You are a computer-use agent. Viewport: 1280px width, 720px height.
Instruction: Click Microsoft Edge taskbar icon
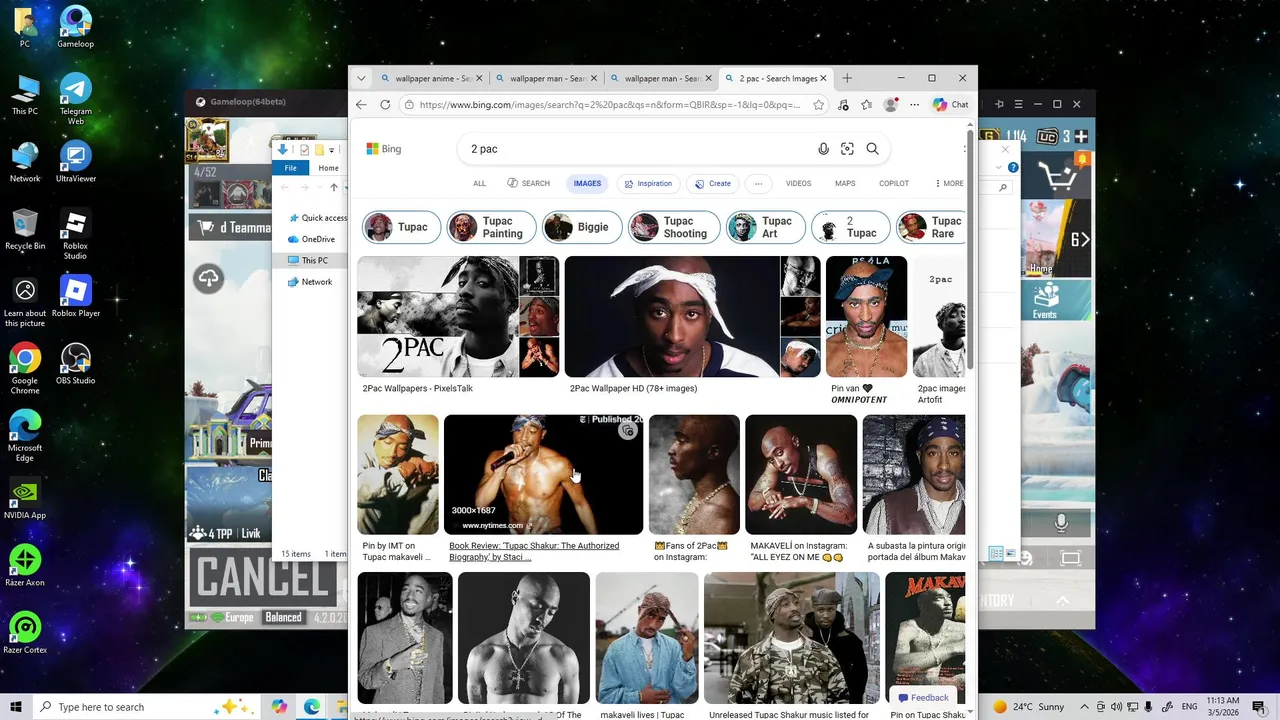[312, 707]
